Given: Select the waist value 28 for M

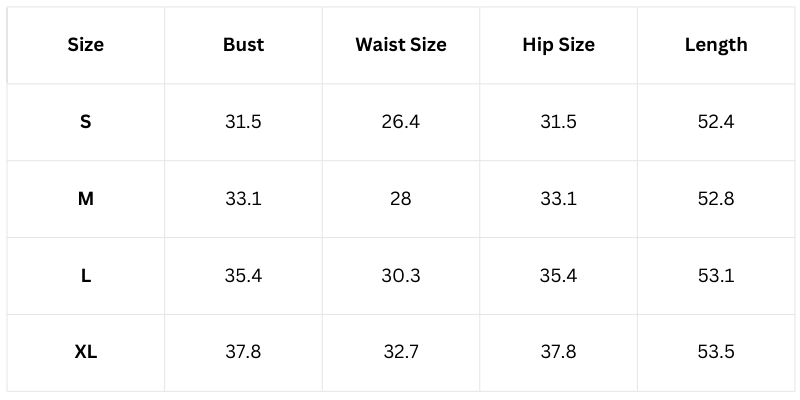Looking at the screenshot, I should pos(401,199).
